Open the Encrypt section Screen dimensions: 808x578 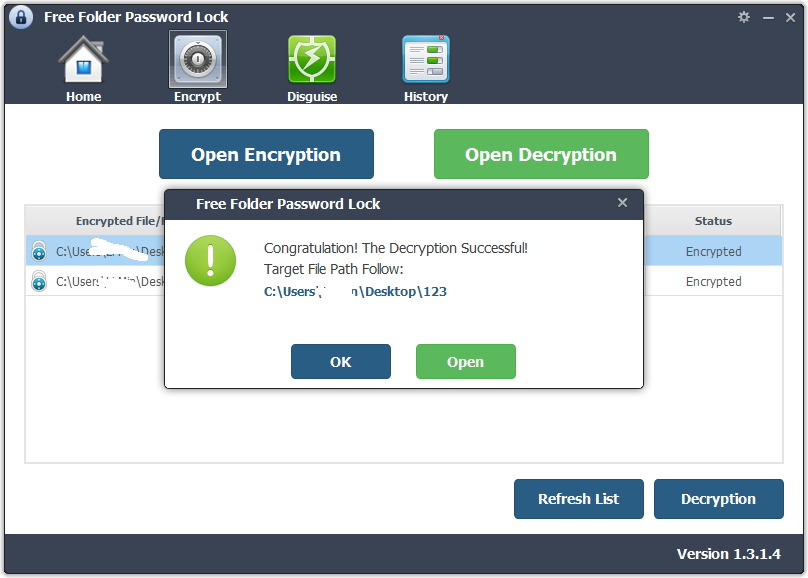(197, 67)
